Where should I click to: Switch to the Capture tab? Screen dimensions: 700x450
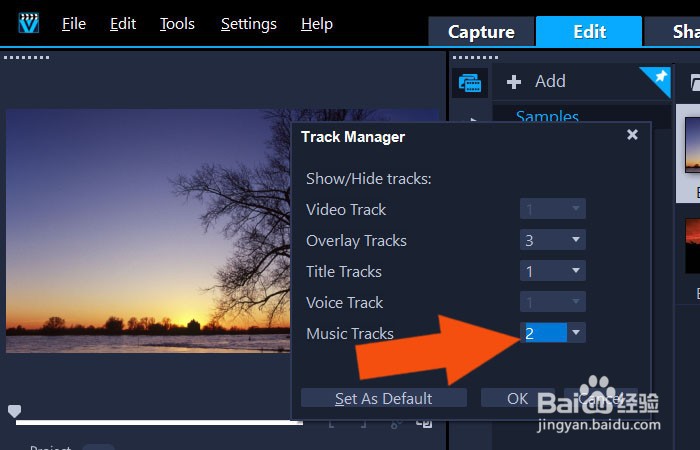click(481, 31)
